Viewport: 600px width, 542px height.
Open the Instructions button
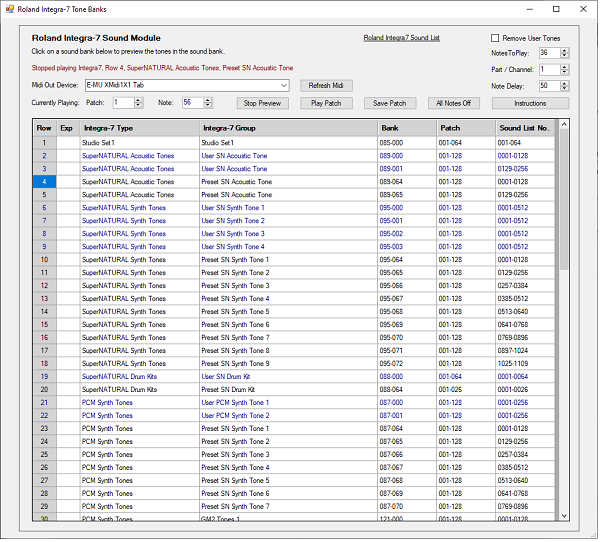pyautogui.click(x=530, y=103)
